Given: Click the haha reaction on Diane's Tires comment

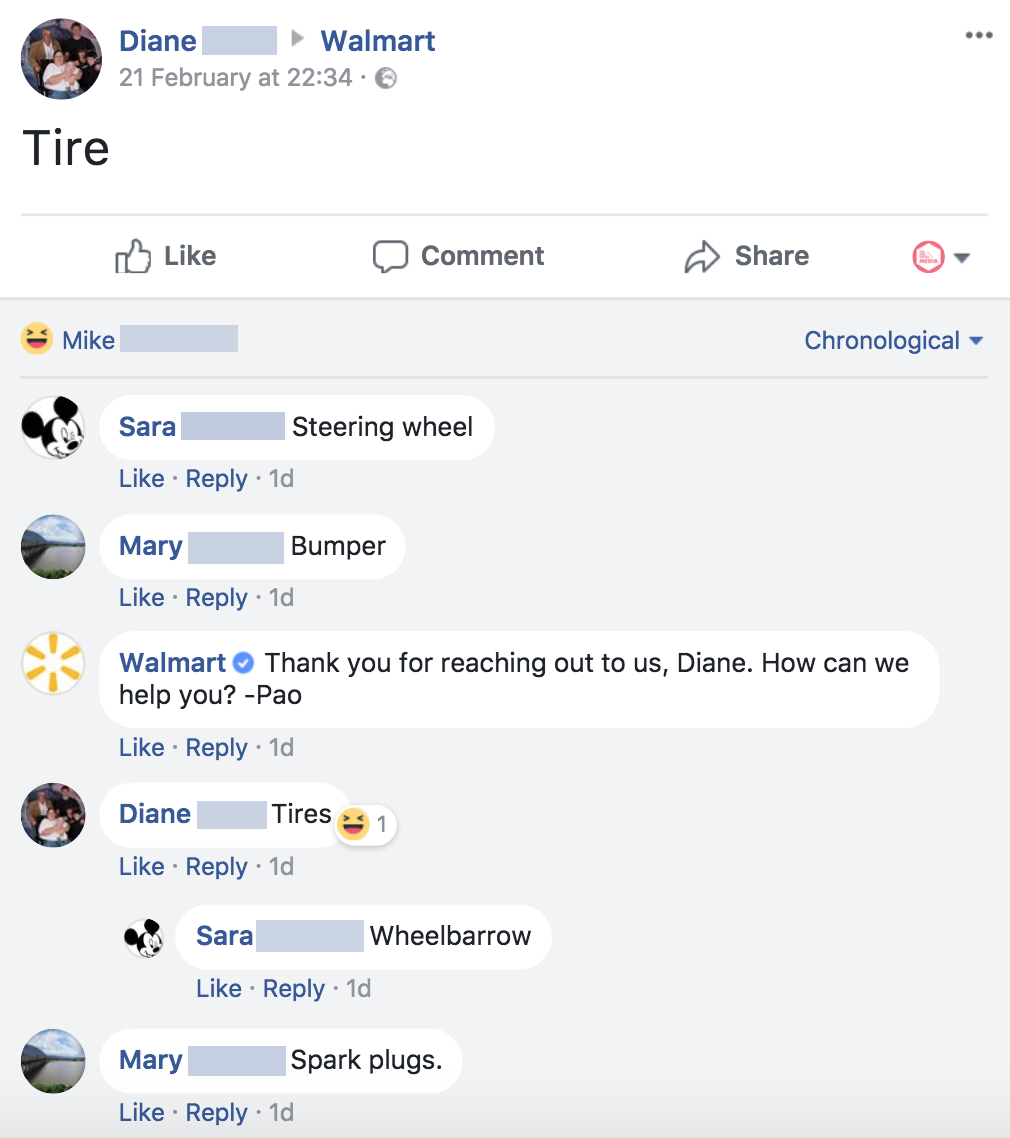Looking at the screenshot, I should [353, 825].
